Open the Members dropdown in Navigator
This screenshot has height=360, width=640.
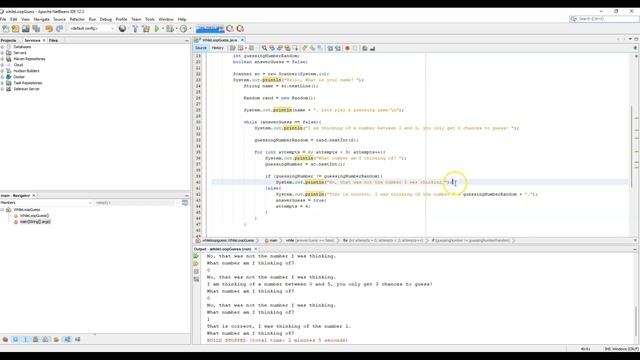click(47, 202)
